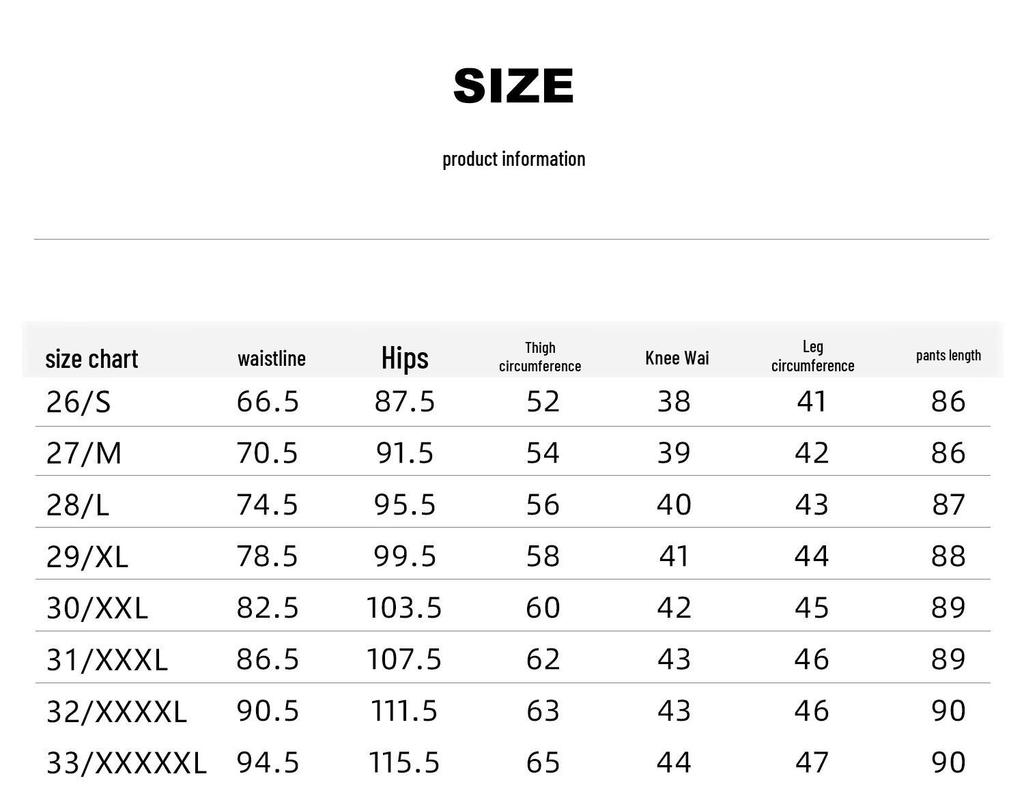Select the 30/XXL size label

[x=97, y=608]
